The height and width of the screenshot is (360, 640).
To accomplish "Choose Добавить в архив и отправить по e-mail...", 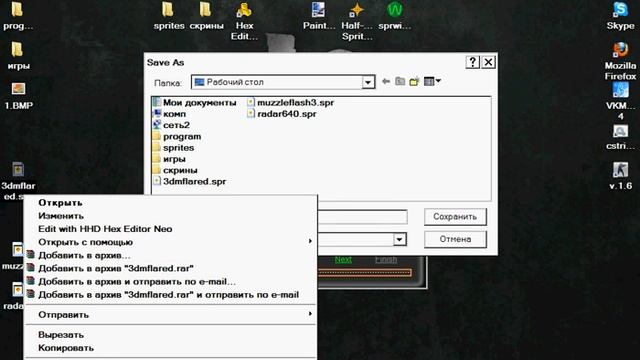I will tap(171, 282).
